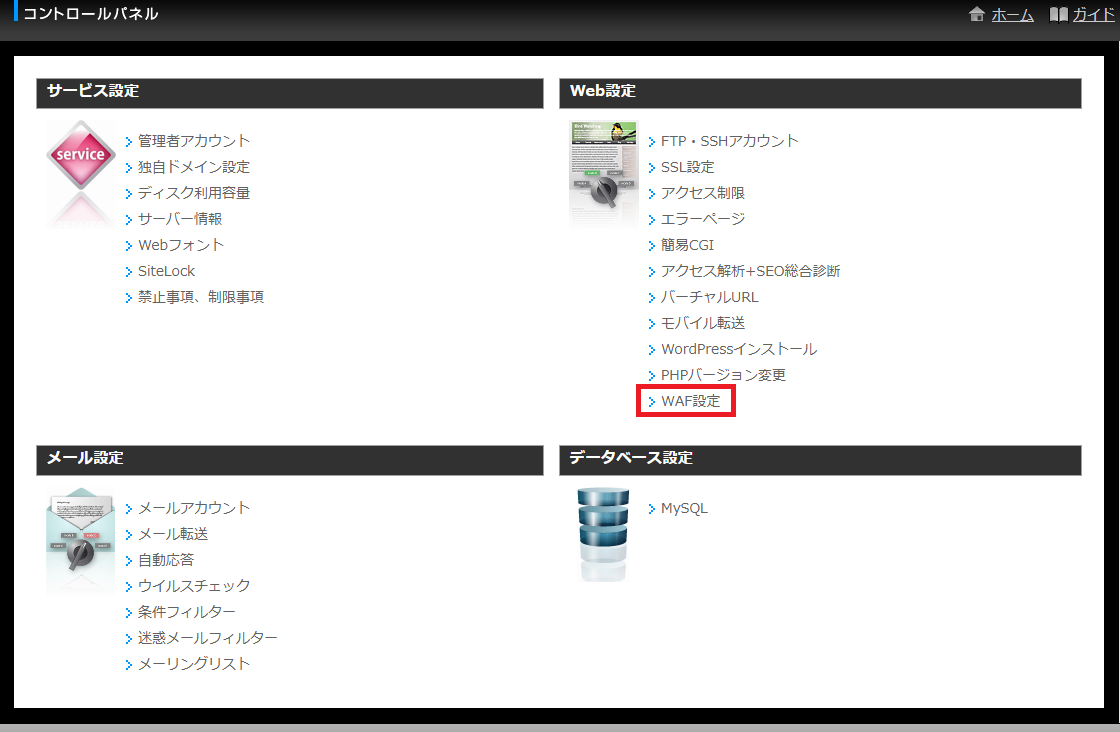1120x732 pixels.
Task: Open SSL設定 page
Action: click(687, 167)
